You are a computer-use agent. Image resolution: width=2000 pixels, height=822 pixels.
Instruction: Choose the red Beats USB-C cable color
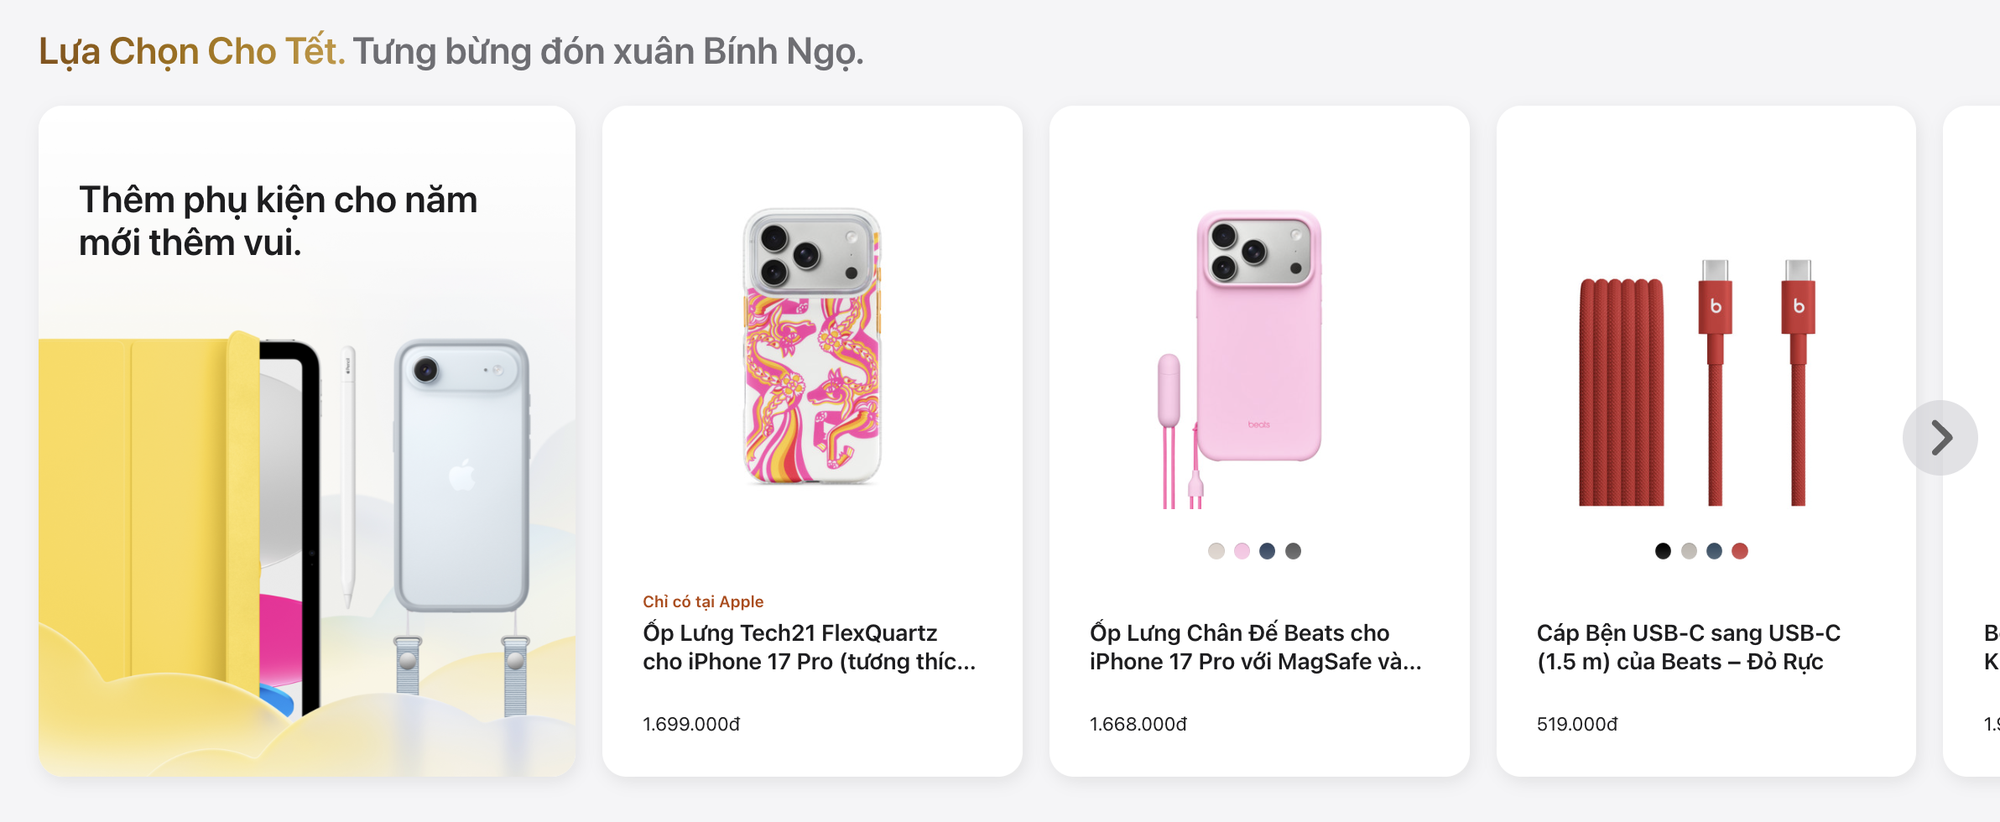1740,551
